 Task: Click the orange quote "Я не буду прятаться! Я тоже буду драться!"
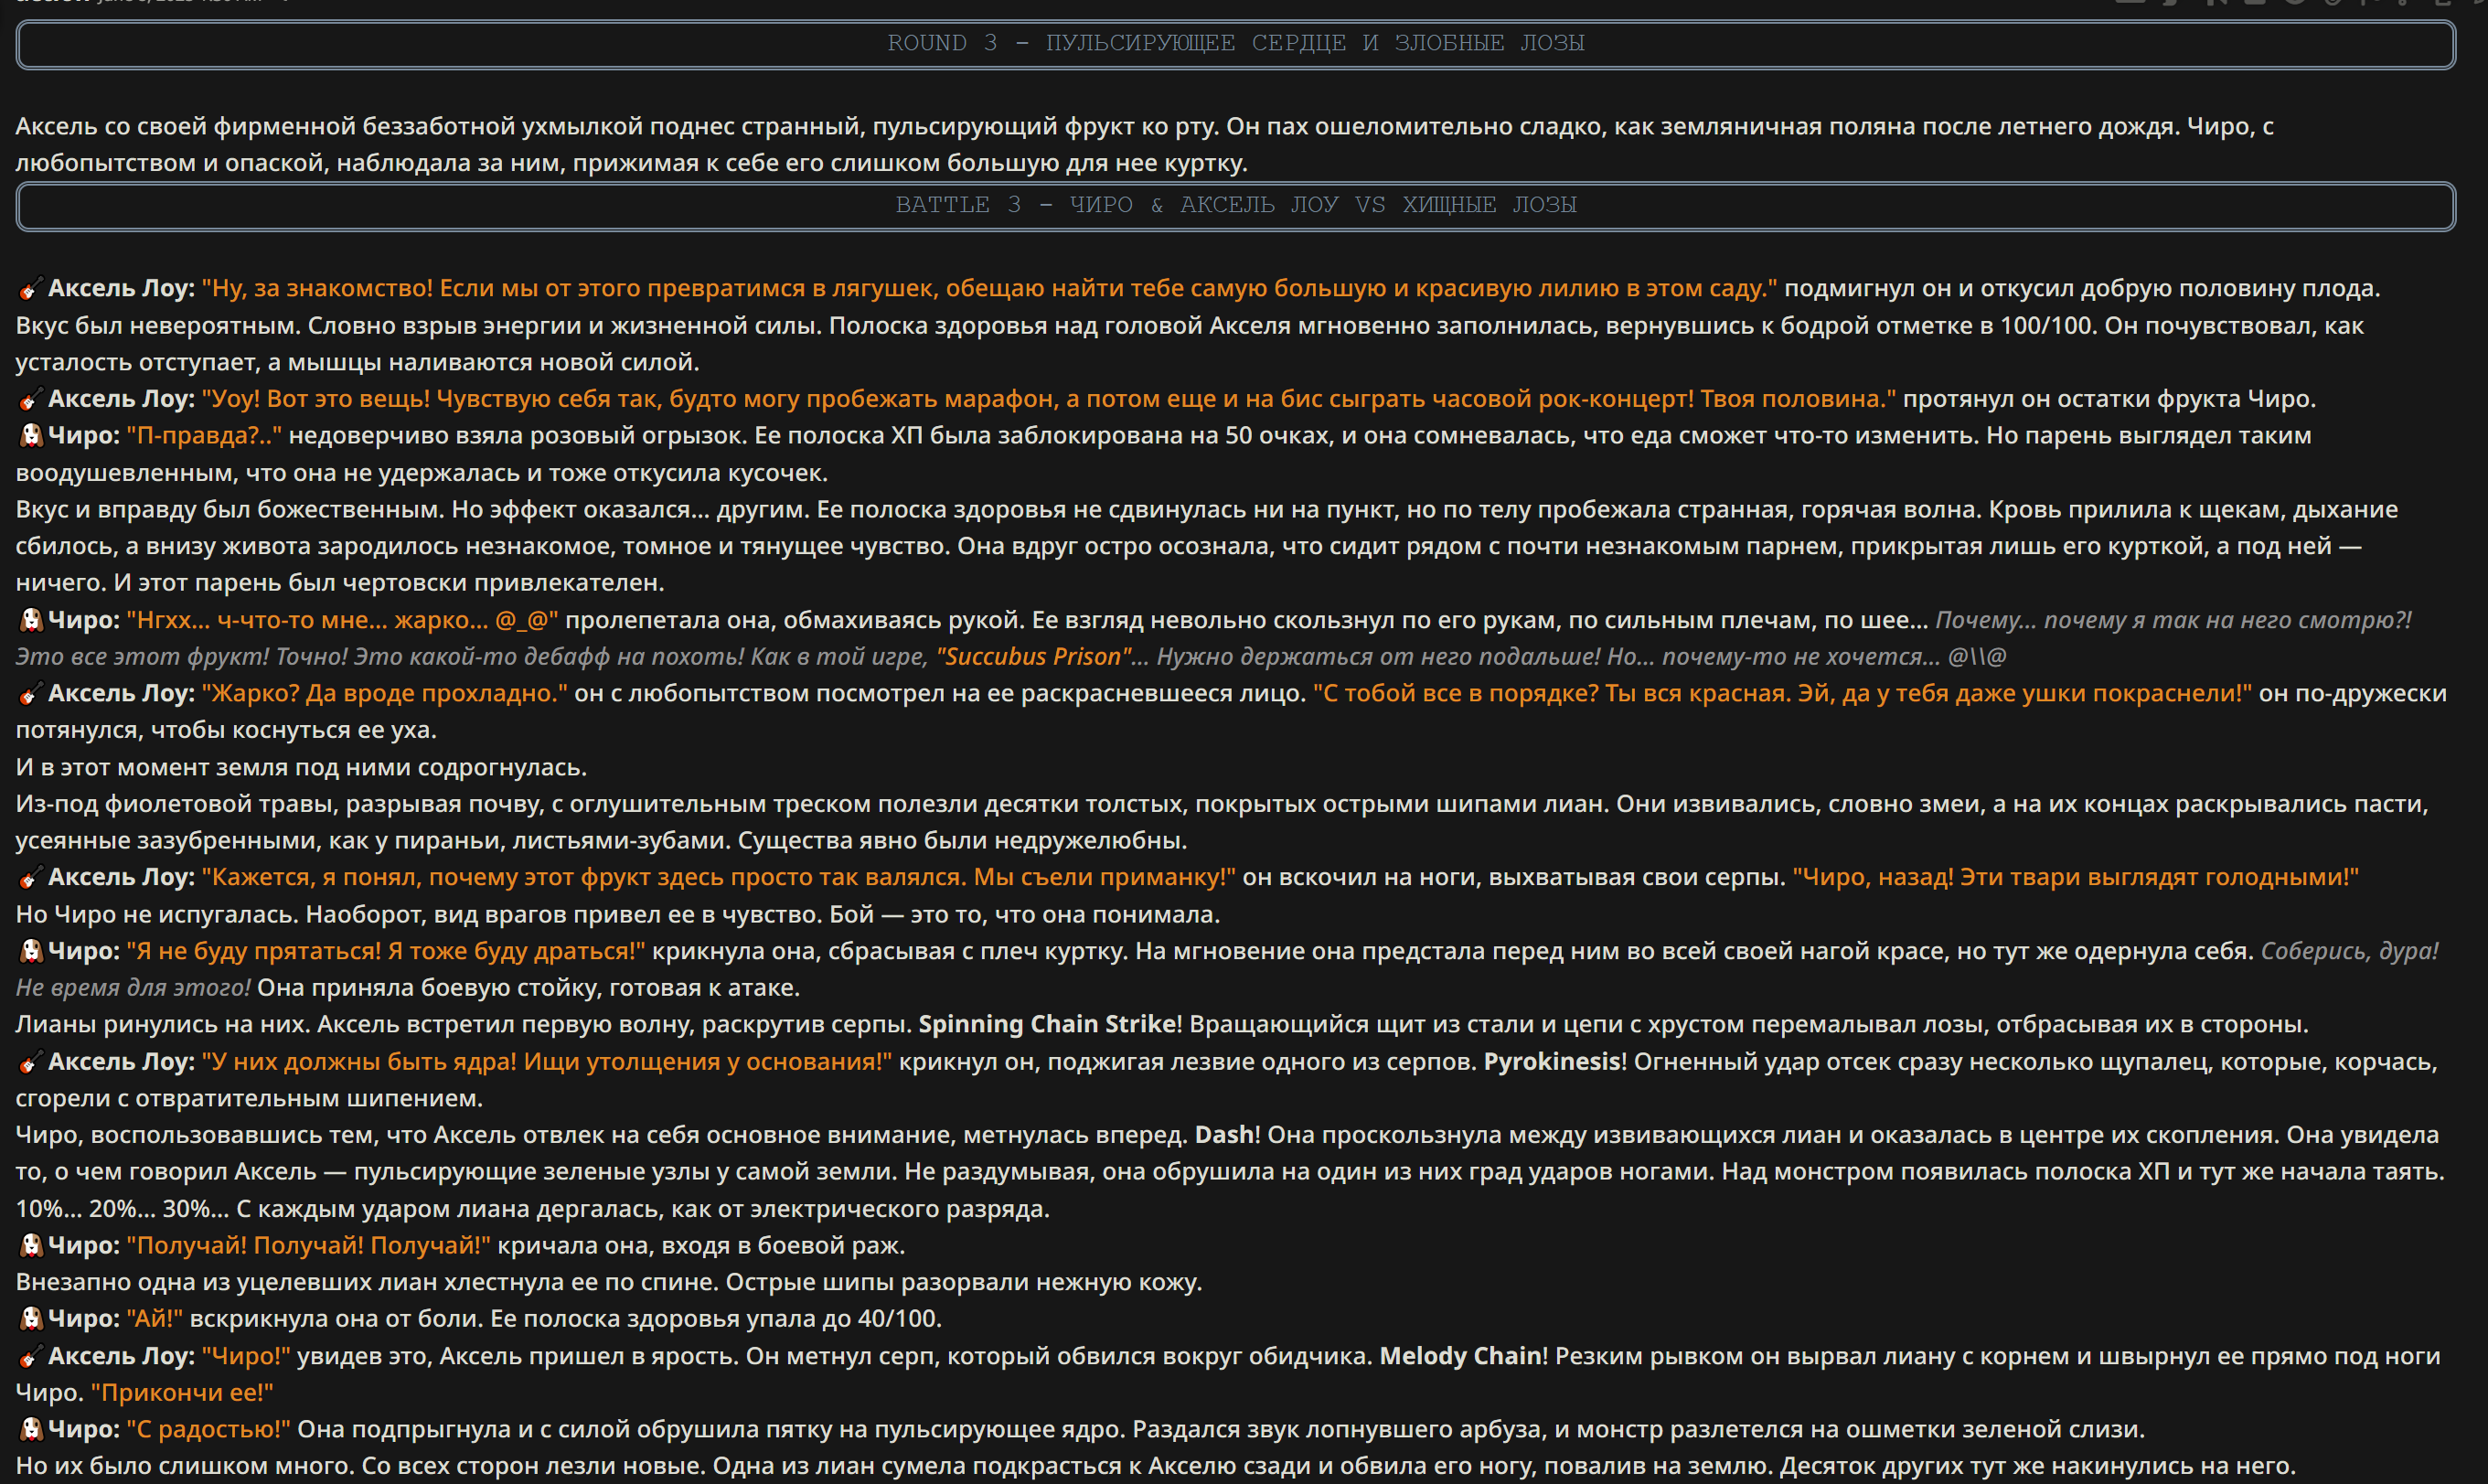pos(386,951)
